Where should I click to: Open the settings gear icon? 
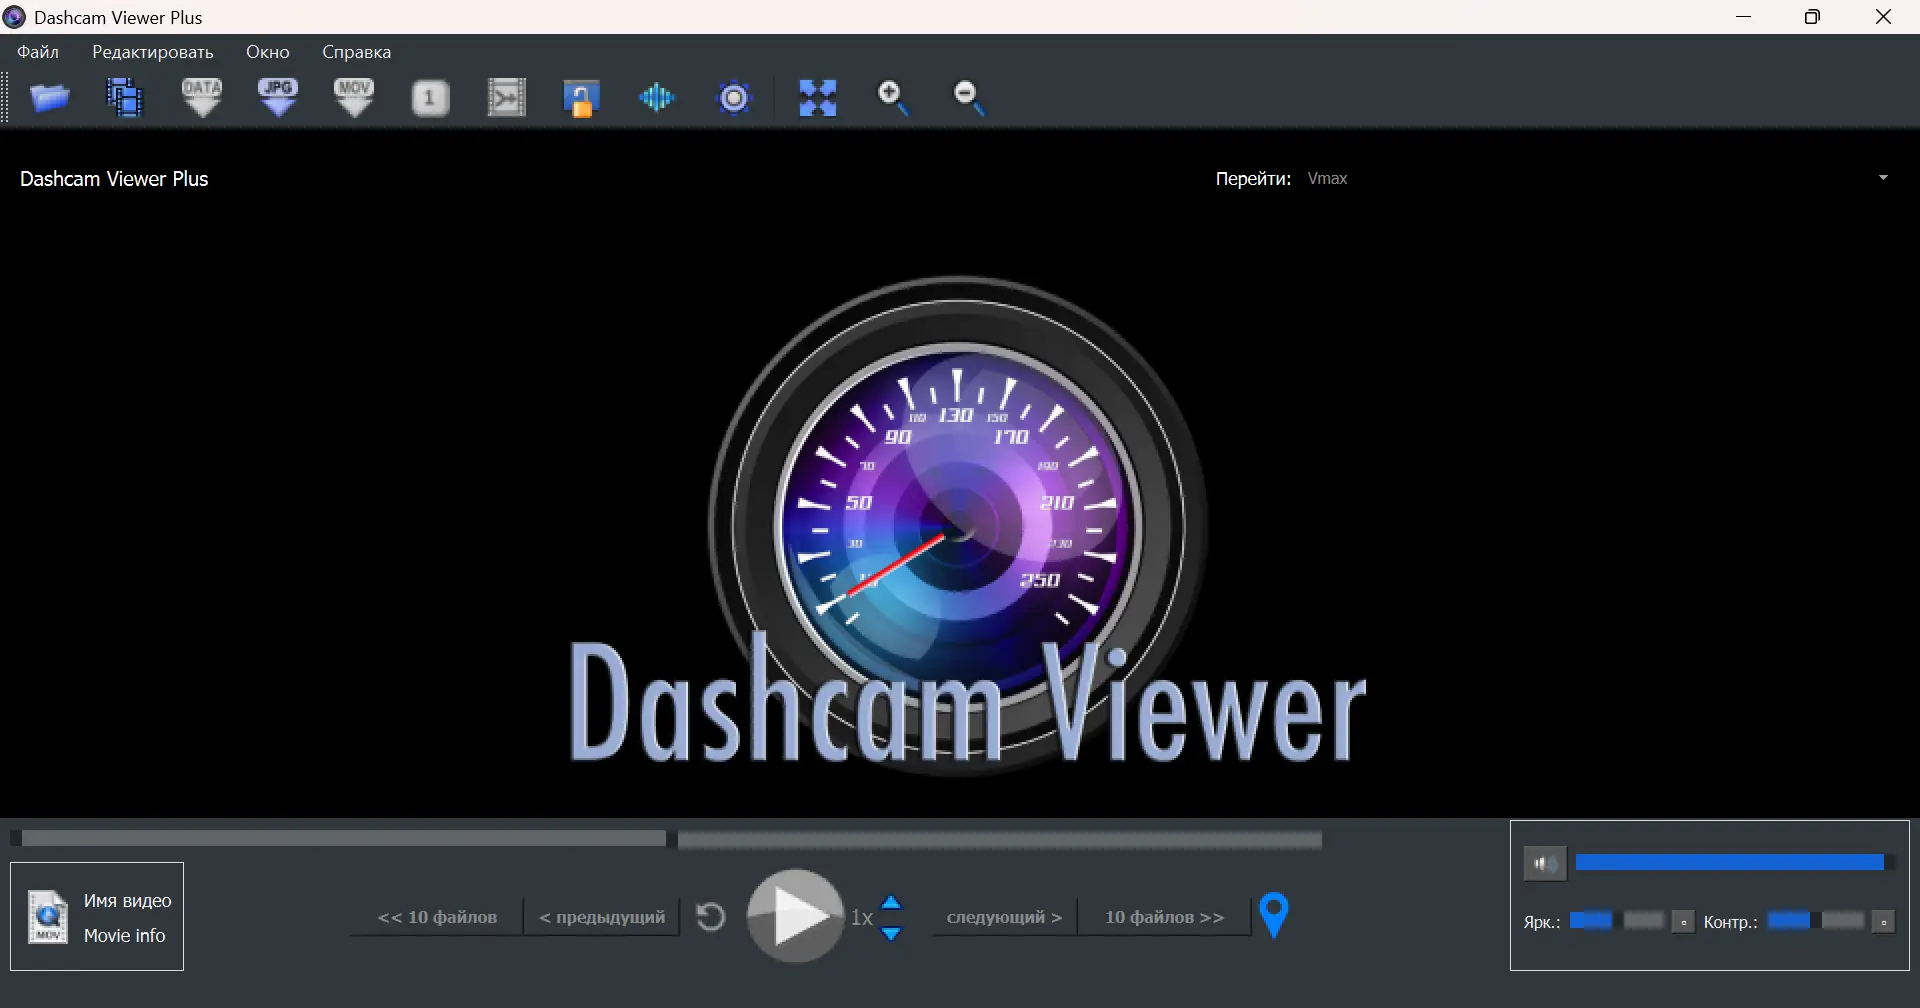(735, 97)
